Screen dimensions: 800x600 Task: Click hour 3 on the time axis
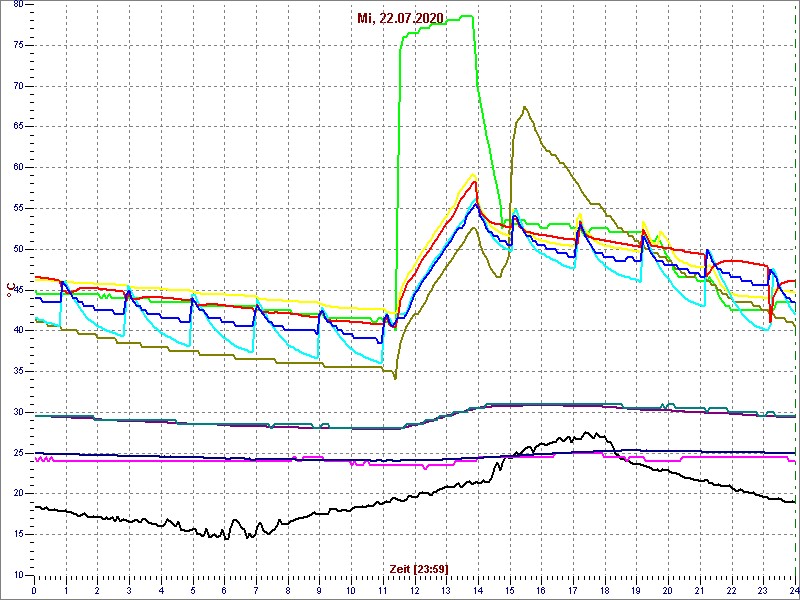[129, 590]
